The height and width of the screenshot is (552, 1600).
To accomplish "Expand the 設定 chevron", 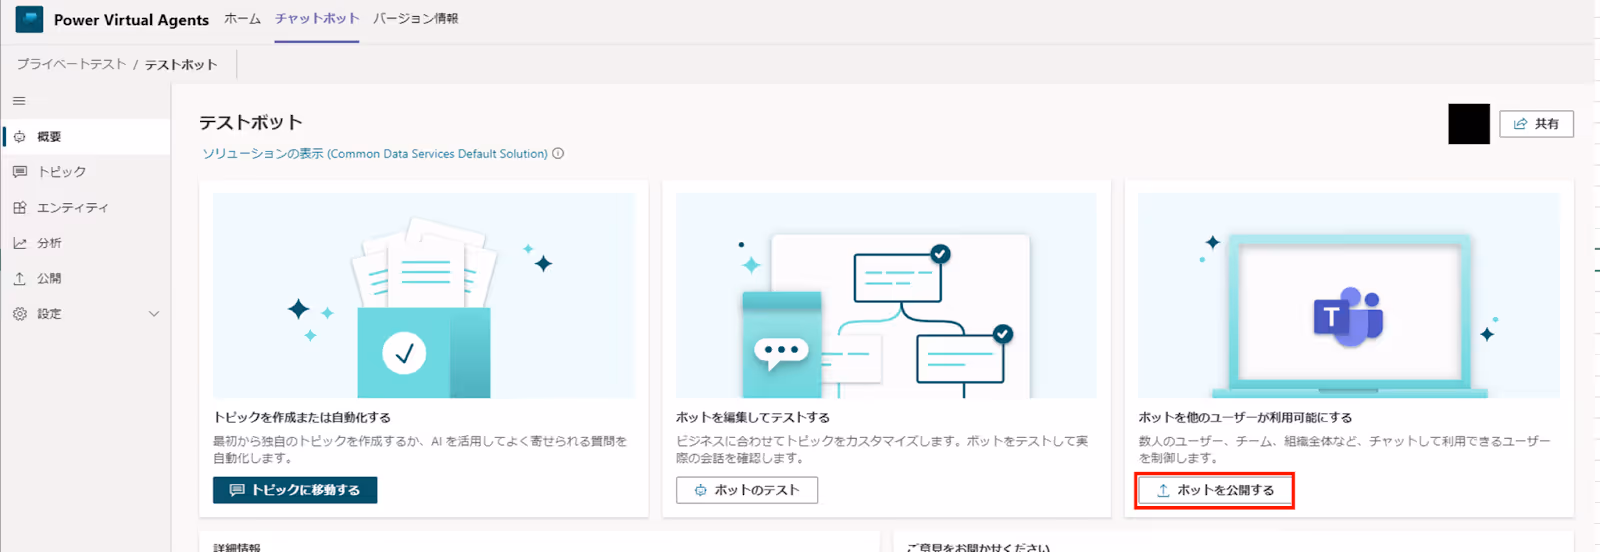I will [154, 314].
